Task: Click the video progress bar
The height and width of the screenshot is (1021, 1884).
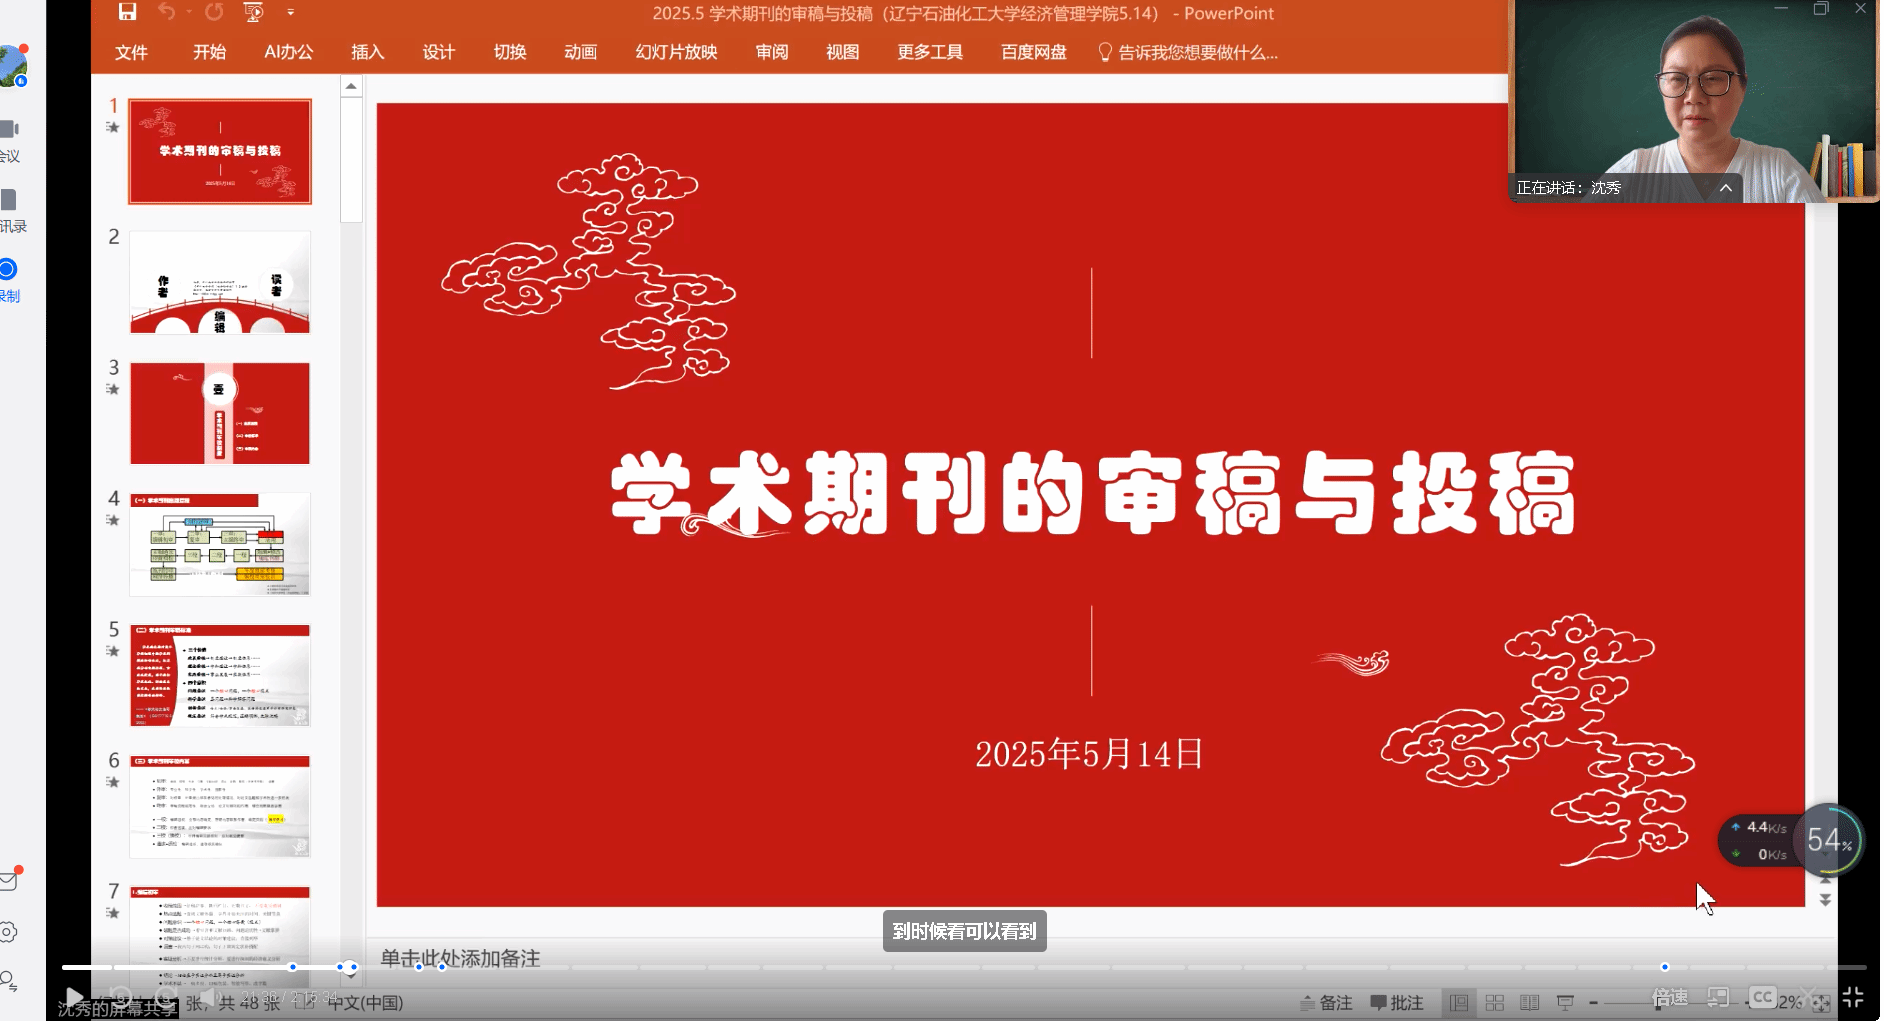Action: point(964,967)
